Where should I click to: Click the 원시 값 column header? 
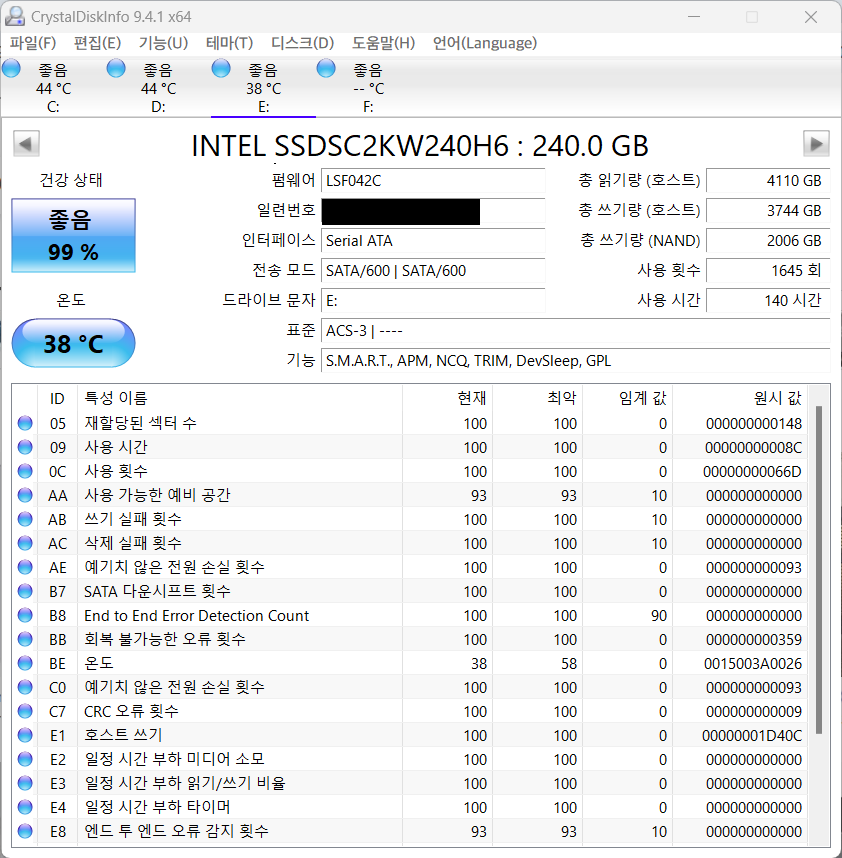(740, 398)
